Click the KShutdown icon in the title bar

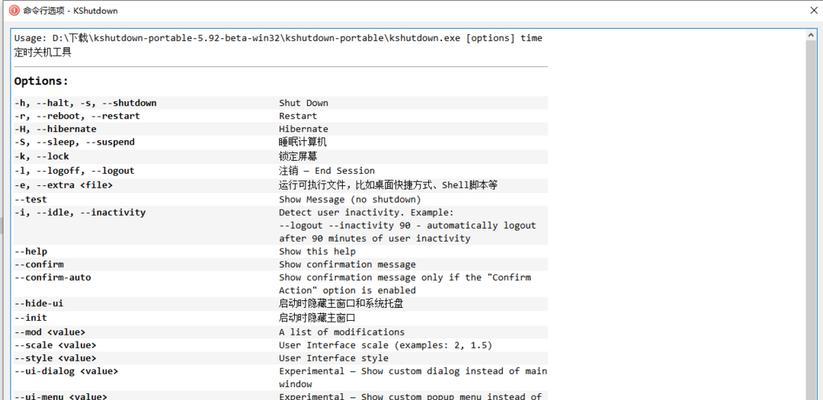(x=15, y=10)
